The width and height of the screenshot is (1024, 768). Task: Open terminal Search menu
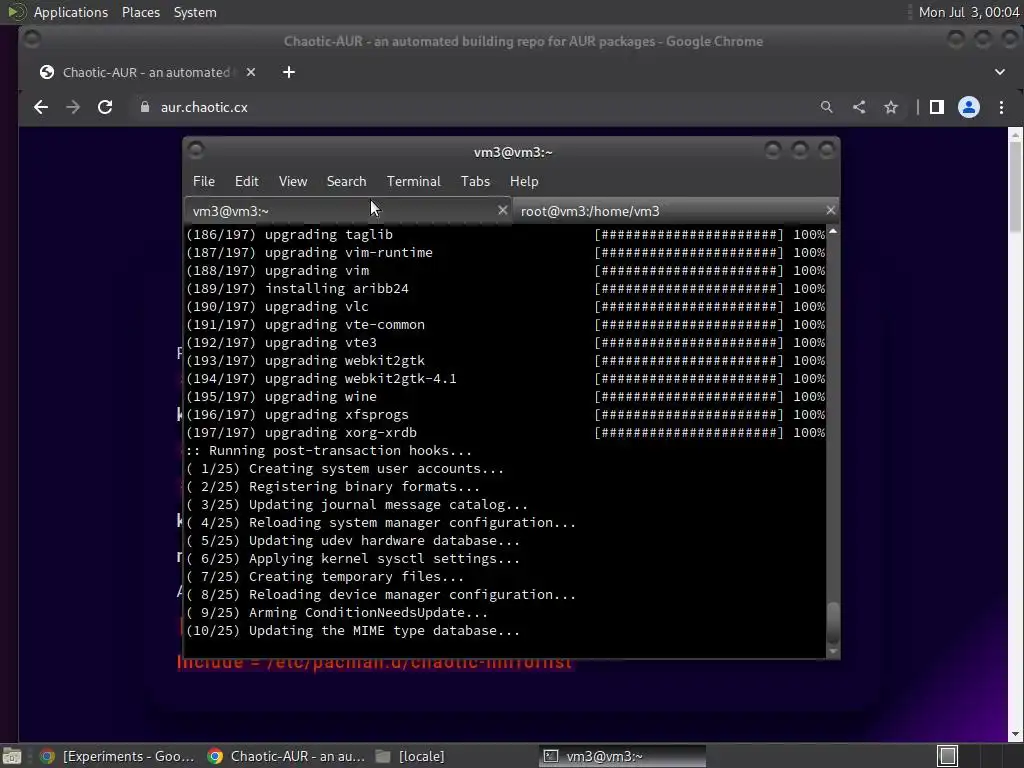click(x=346, y=182)
